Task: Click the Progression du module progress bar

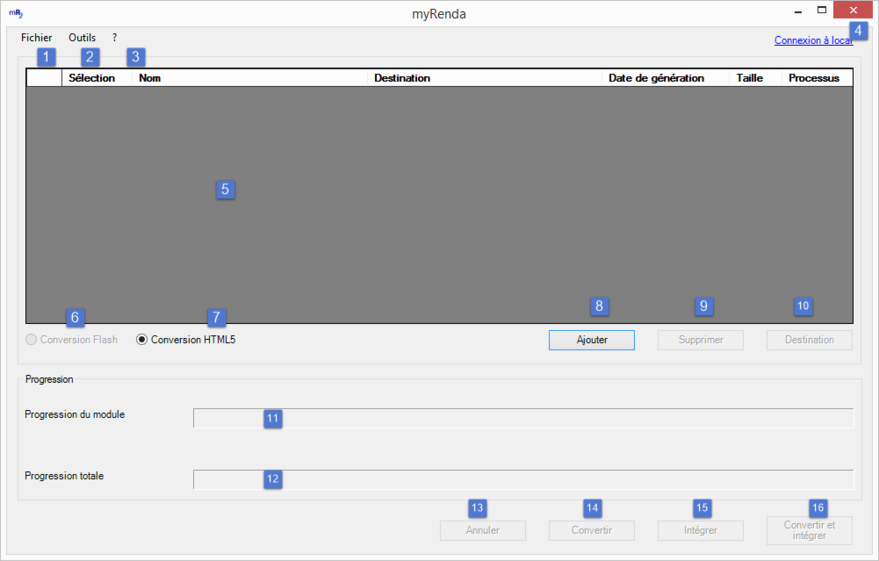Action: (522, 418)
